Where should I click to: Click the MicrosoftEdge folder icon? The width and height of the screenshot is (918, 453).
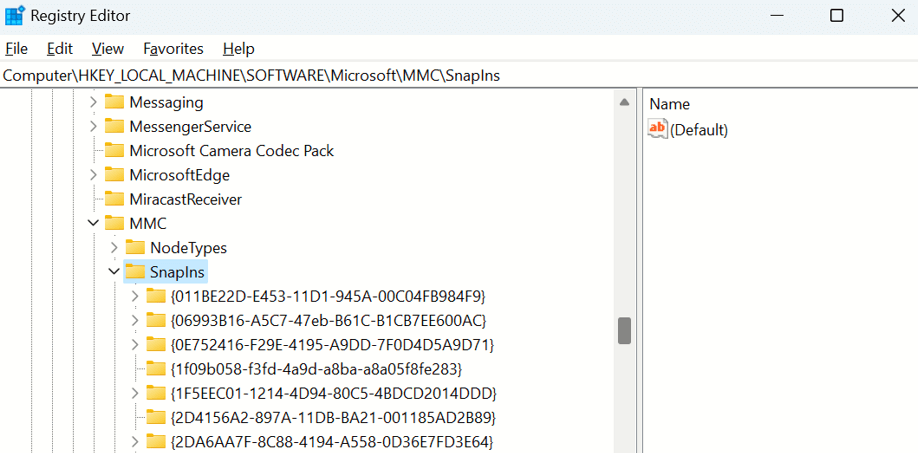point(114,175)
